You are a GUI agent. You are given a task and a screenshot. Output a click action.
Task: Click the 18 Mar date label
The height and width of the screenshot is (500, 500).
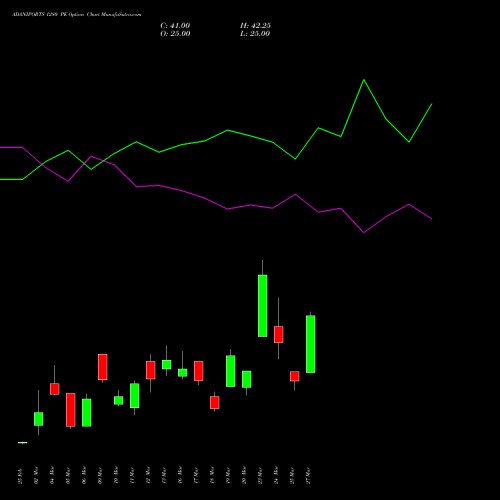212,475
